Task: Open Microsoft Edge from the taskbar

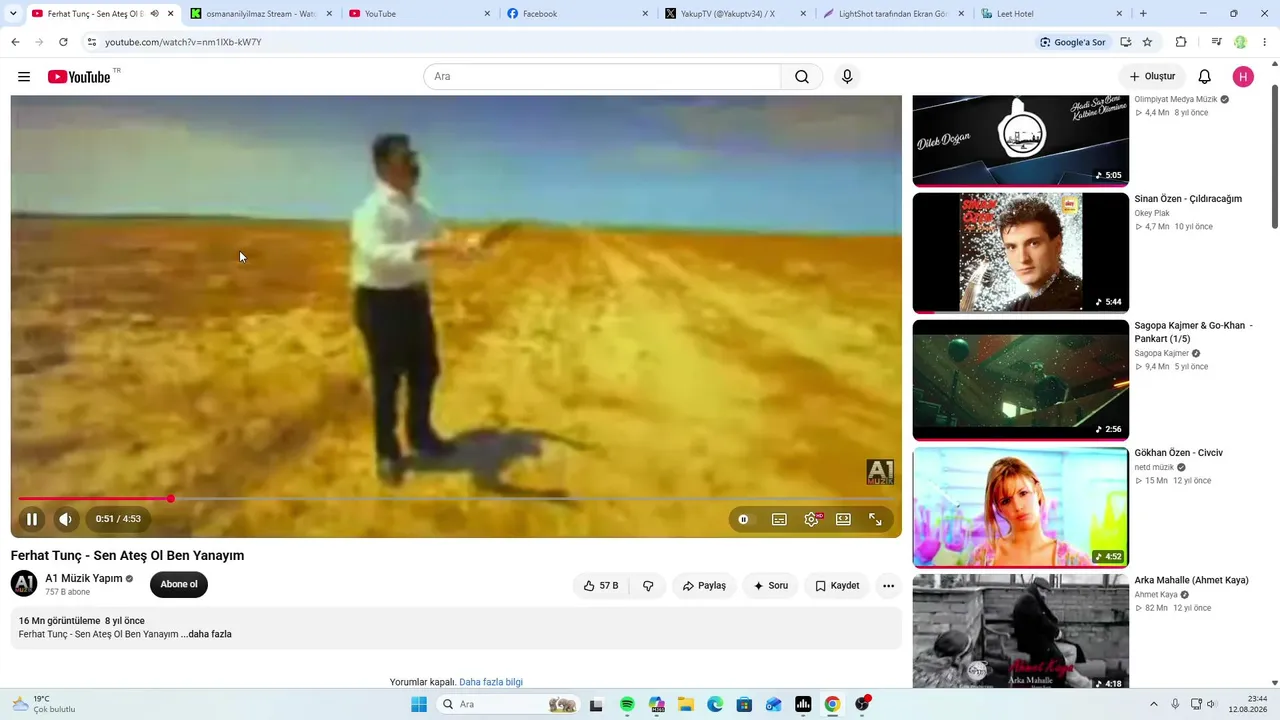Action: click(715, 704)
